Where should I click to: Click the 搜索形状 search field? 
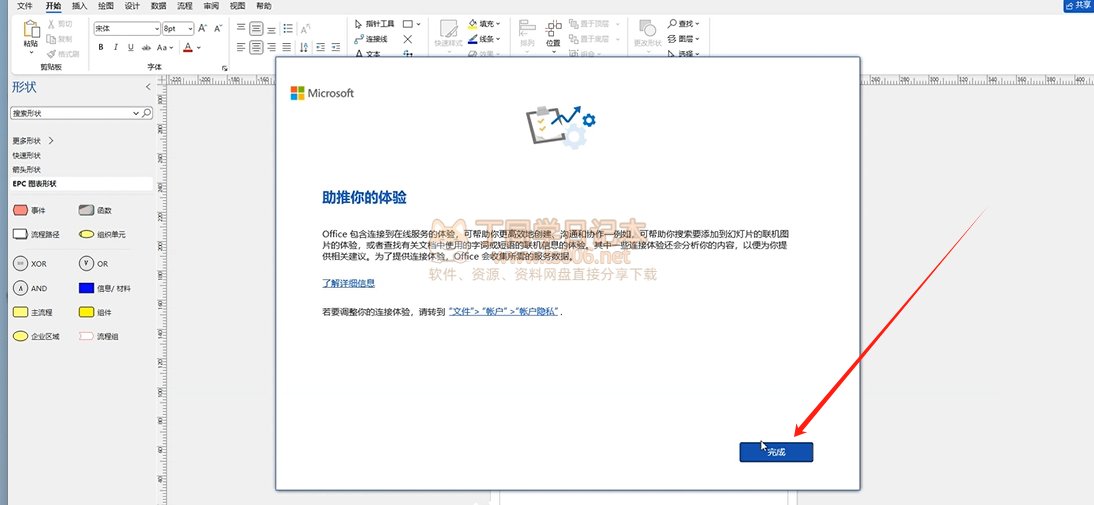pos(75,114)
